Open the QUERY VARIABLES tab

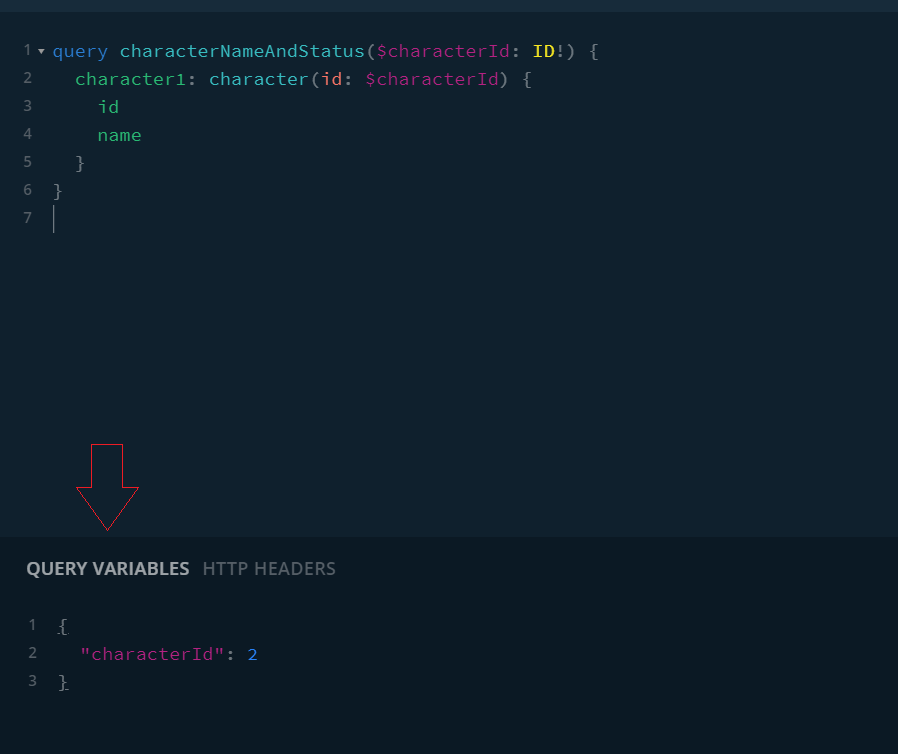(108, 569)
